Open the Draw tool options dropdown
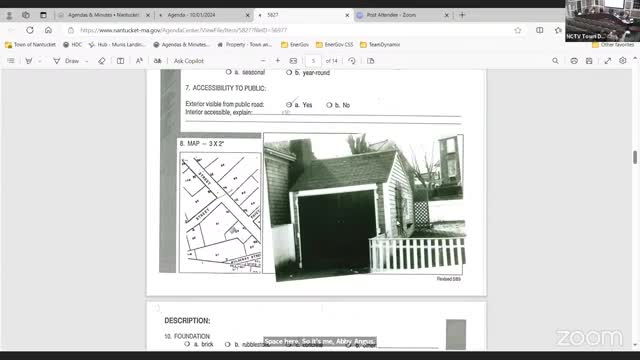The image size is (640, 360). coord(87,61)
